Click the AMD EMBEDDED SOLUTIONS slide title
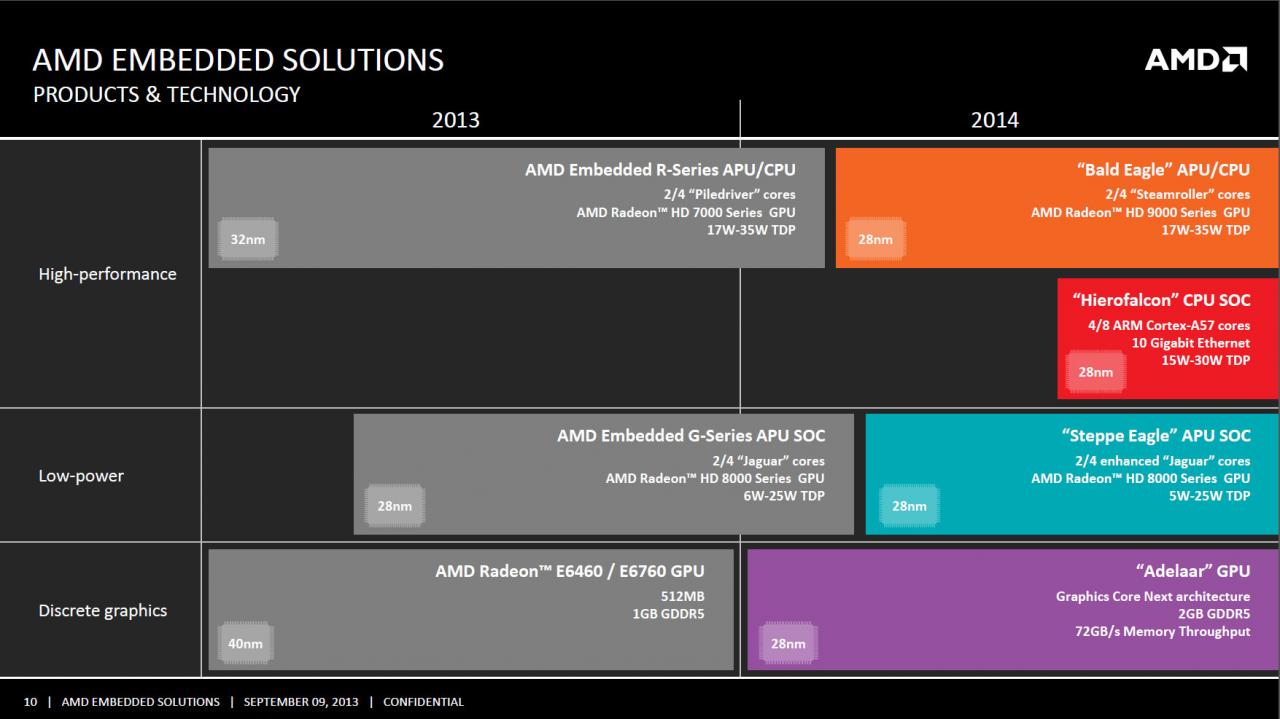Viewport: 1280px width, 719px height. 238,59
